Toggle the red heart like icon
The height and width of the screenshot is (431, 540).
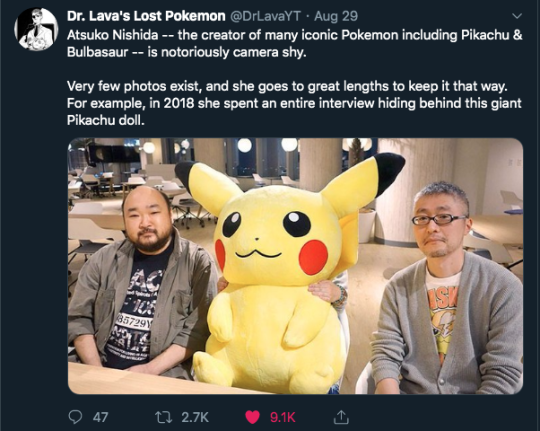coord(252,417)
